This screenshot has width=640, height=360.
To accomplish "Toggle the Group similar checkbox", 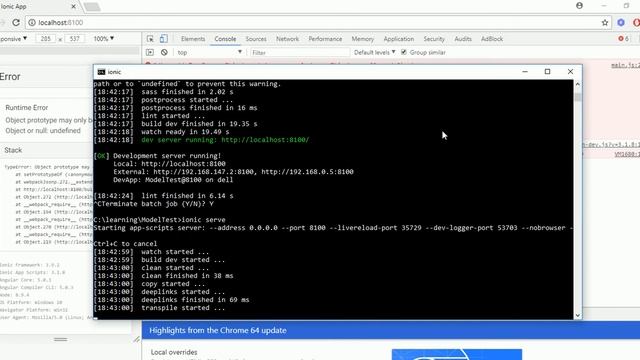I will point(404,52).
